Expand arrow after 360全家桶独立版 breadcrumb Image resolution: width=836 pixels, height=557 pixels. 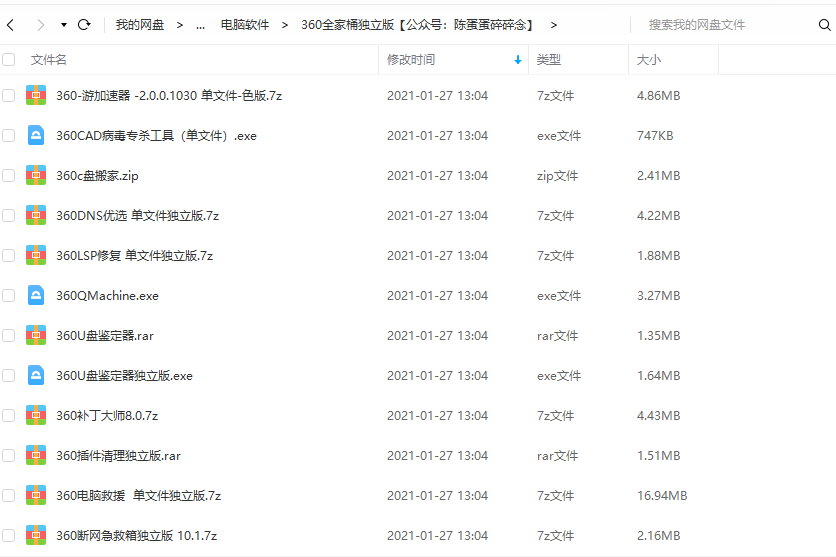click(x=553, y=25)
